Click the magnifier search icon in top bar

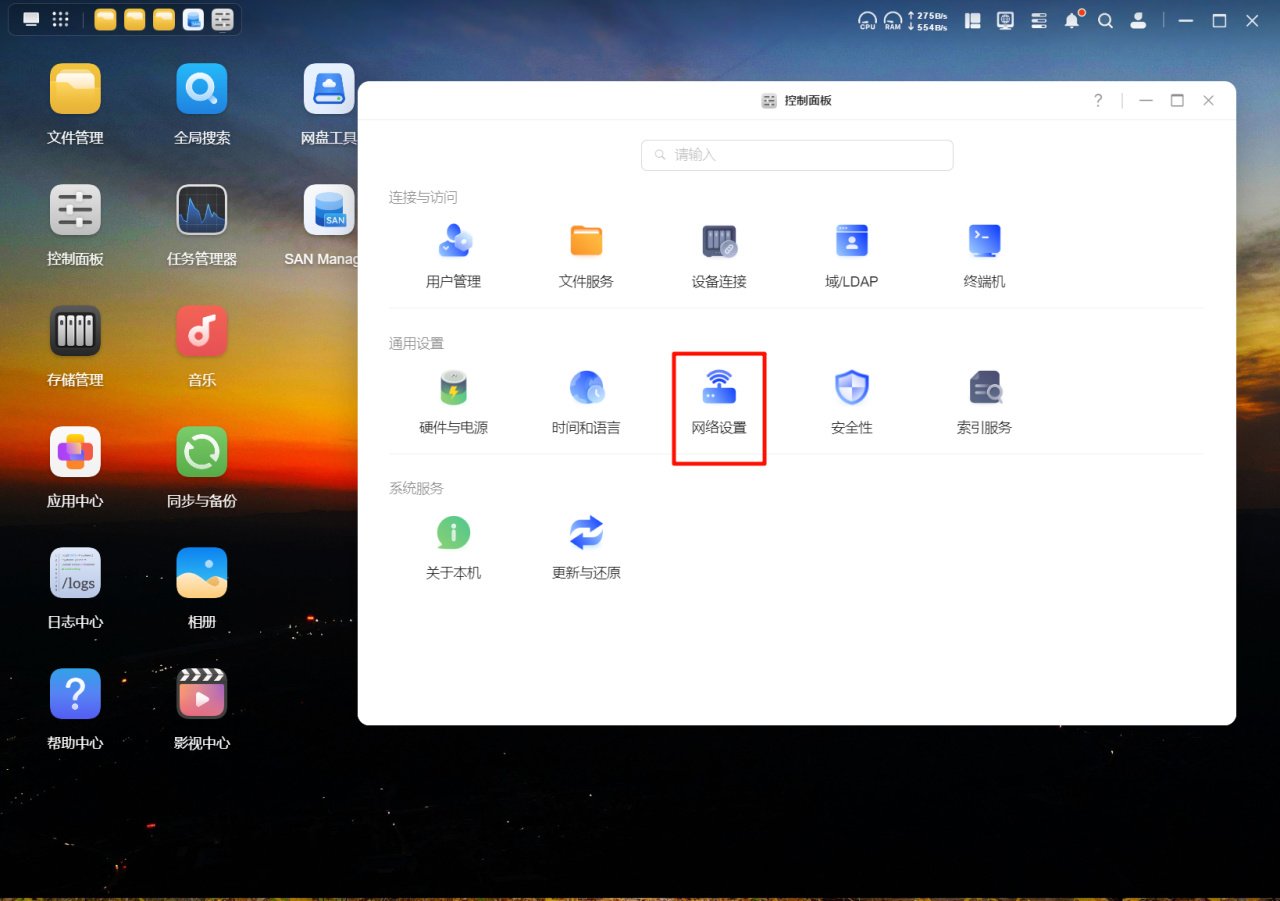1105,20
